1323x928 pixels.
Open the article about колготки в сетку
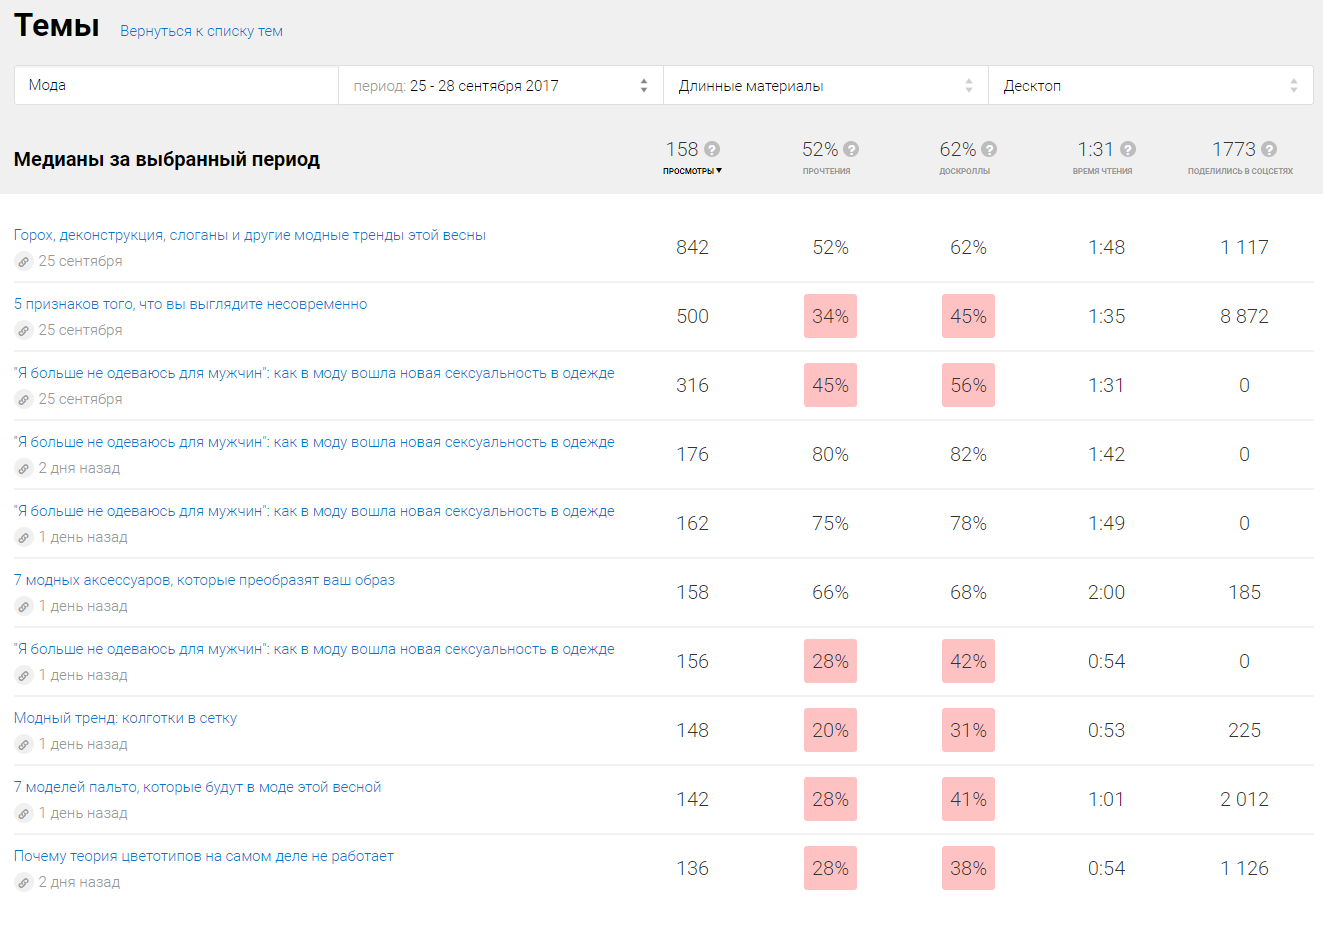(125, 718)
